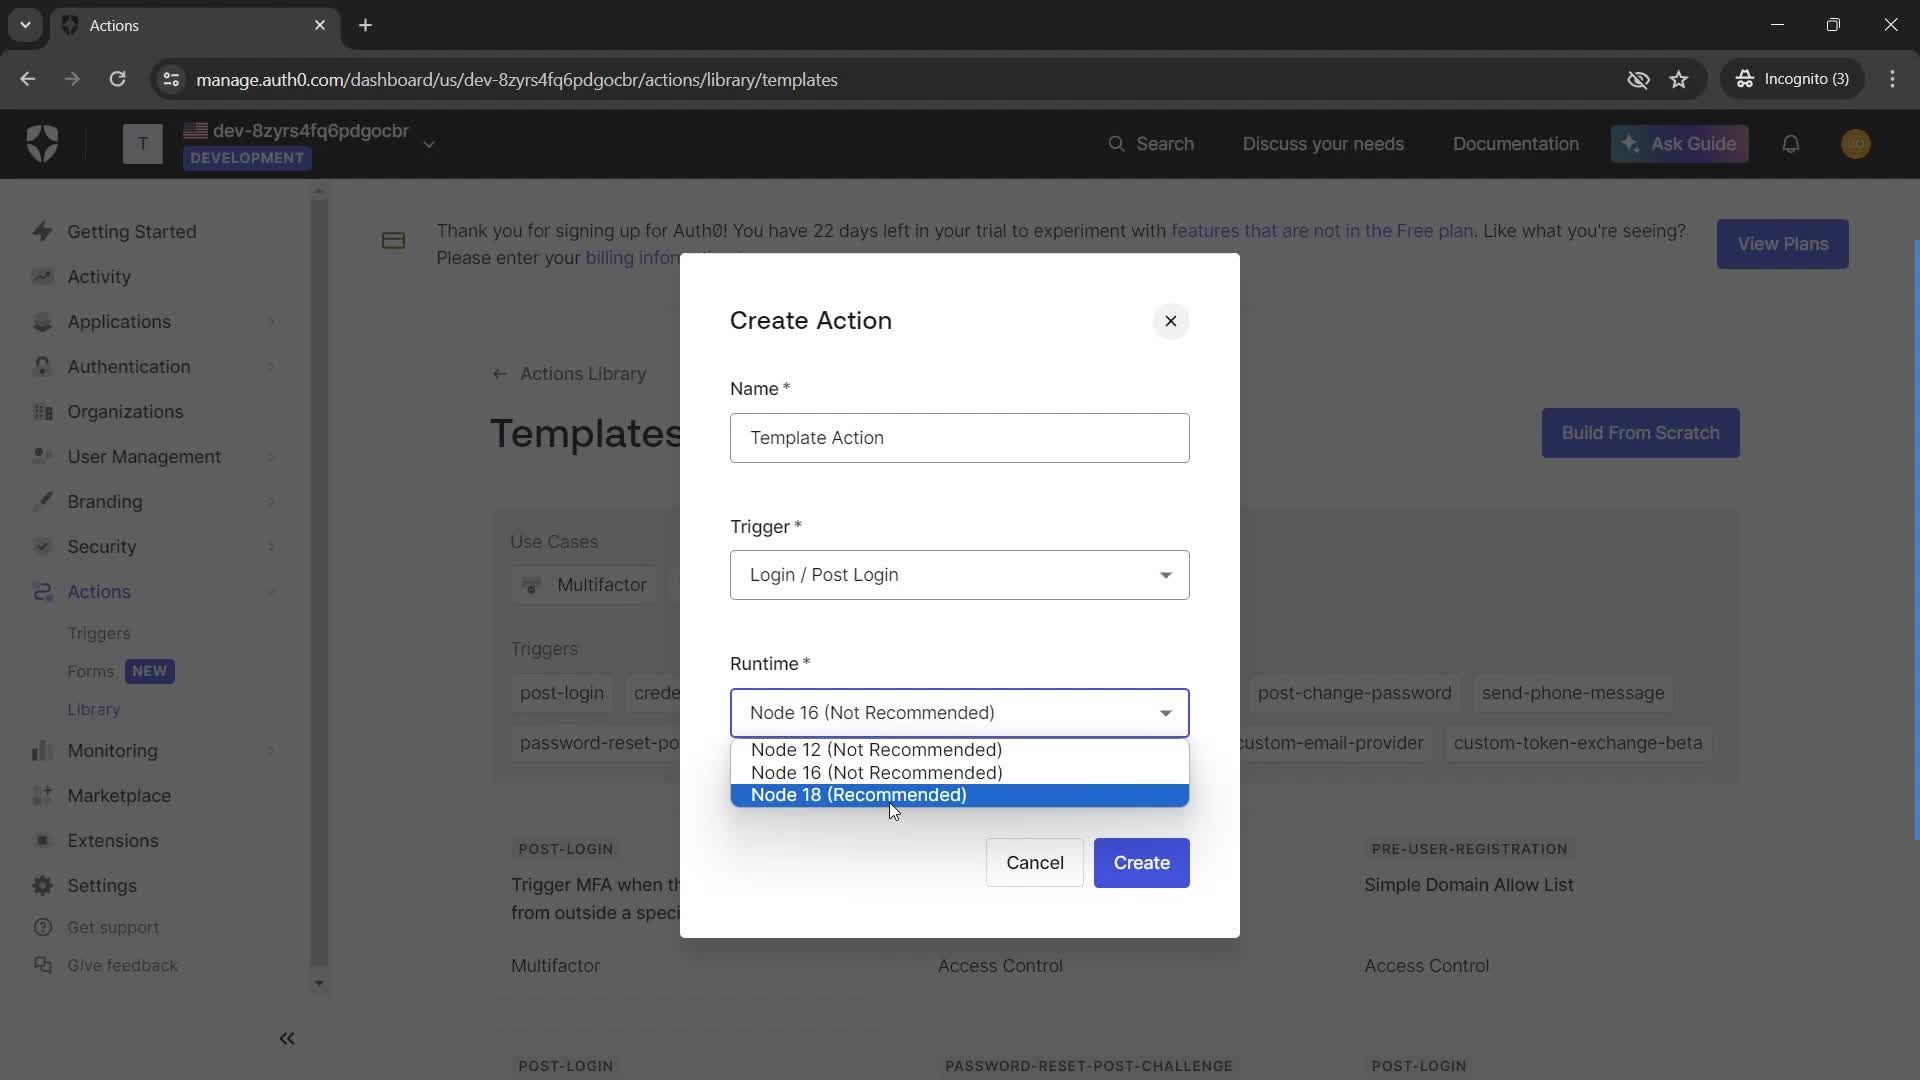This screenshot has width=1920, height=1080.
Task: Expand Authentication section chevron
Action: [x=271, y=367]
